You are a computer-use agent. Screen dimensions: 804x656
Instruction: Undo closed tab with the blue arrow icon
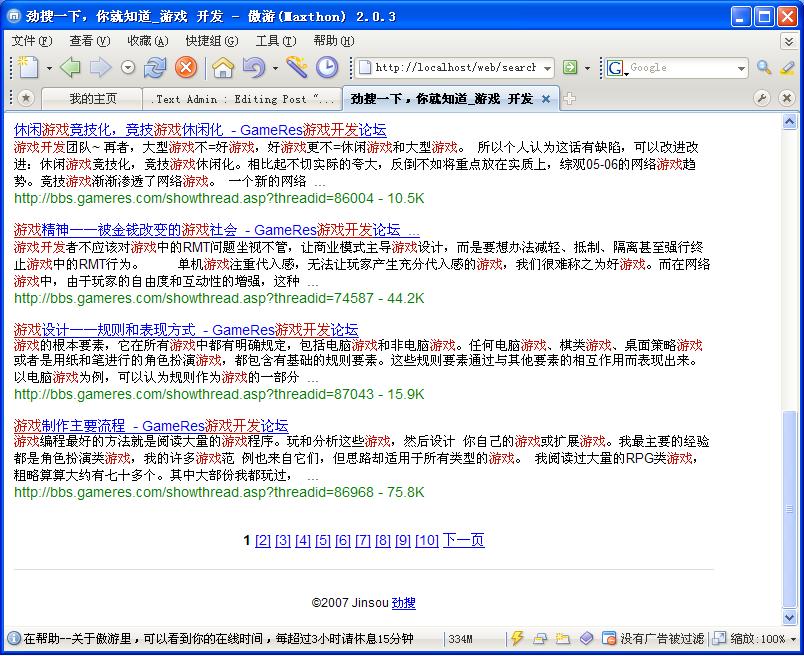[x=254, y=67]
